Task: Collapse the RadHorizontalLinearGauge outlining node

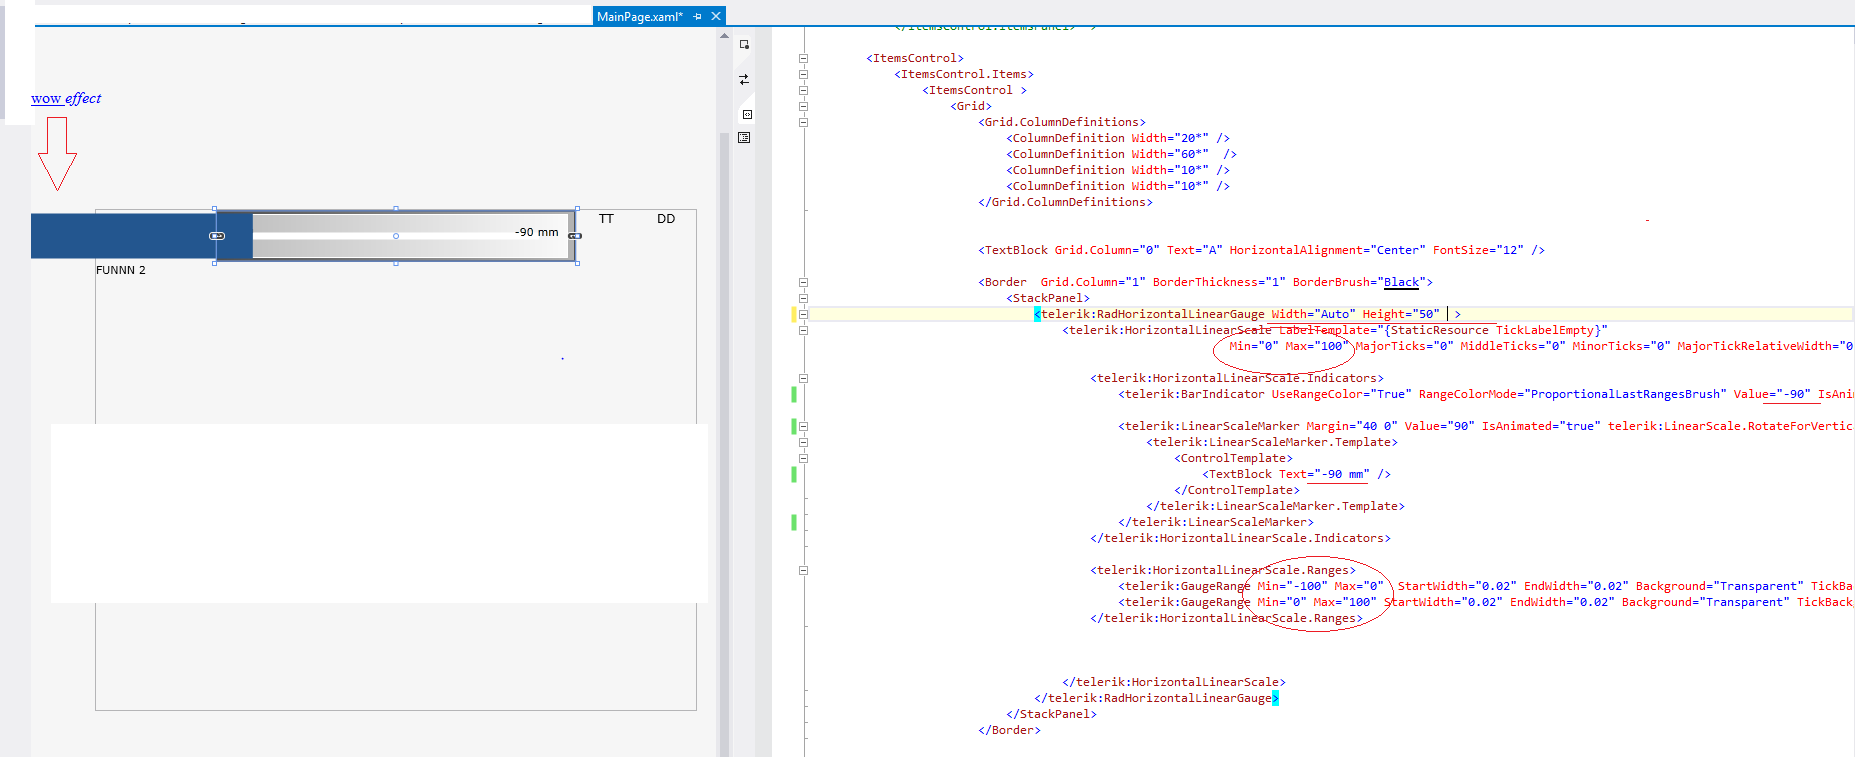Action: [803, 314]
